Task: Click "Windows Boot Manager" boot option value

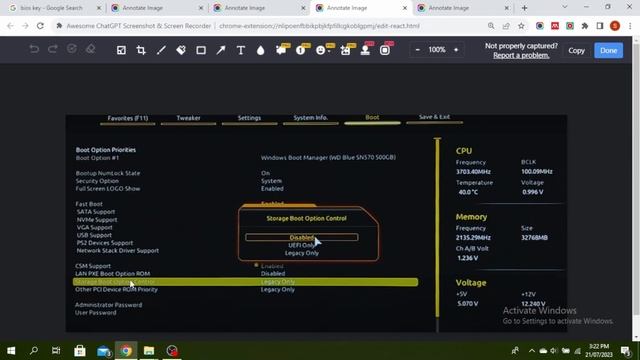Action: click(328, 158)
